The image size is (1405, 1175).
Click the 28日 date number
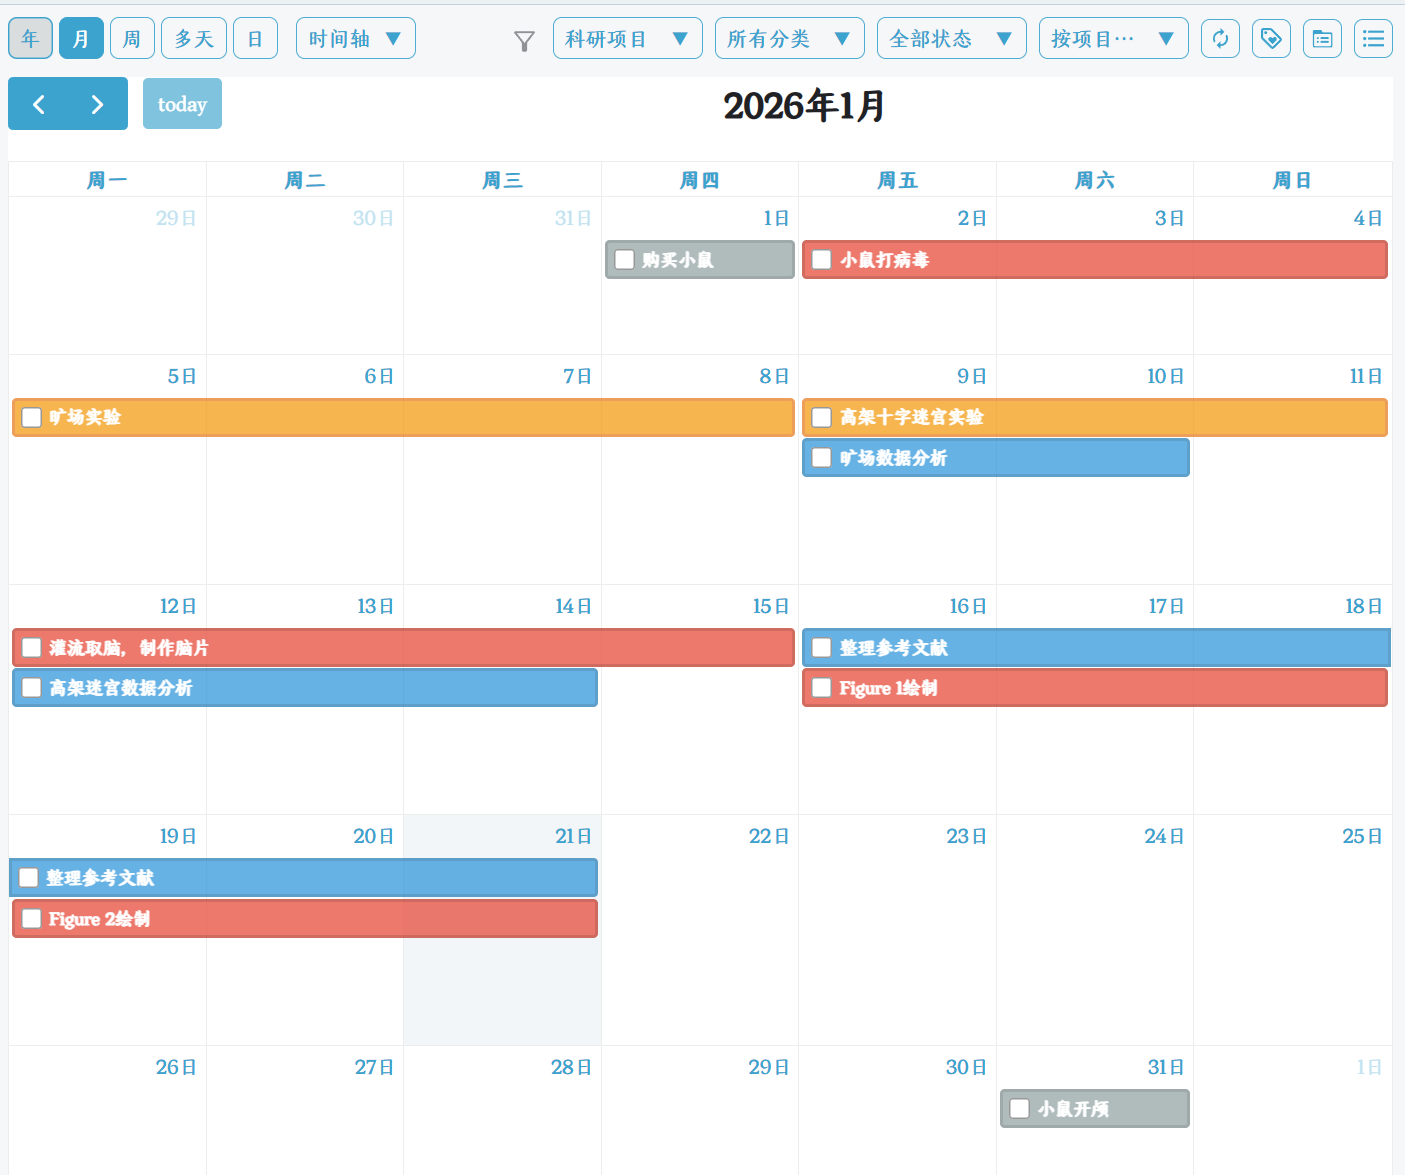tap(572, 1067)
